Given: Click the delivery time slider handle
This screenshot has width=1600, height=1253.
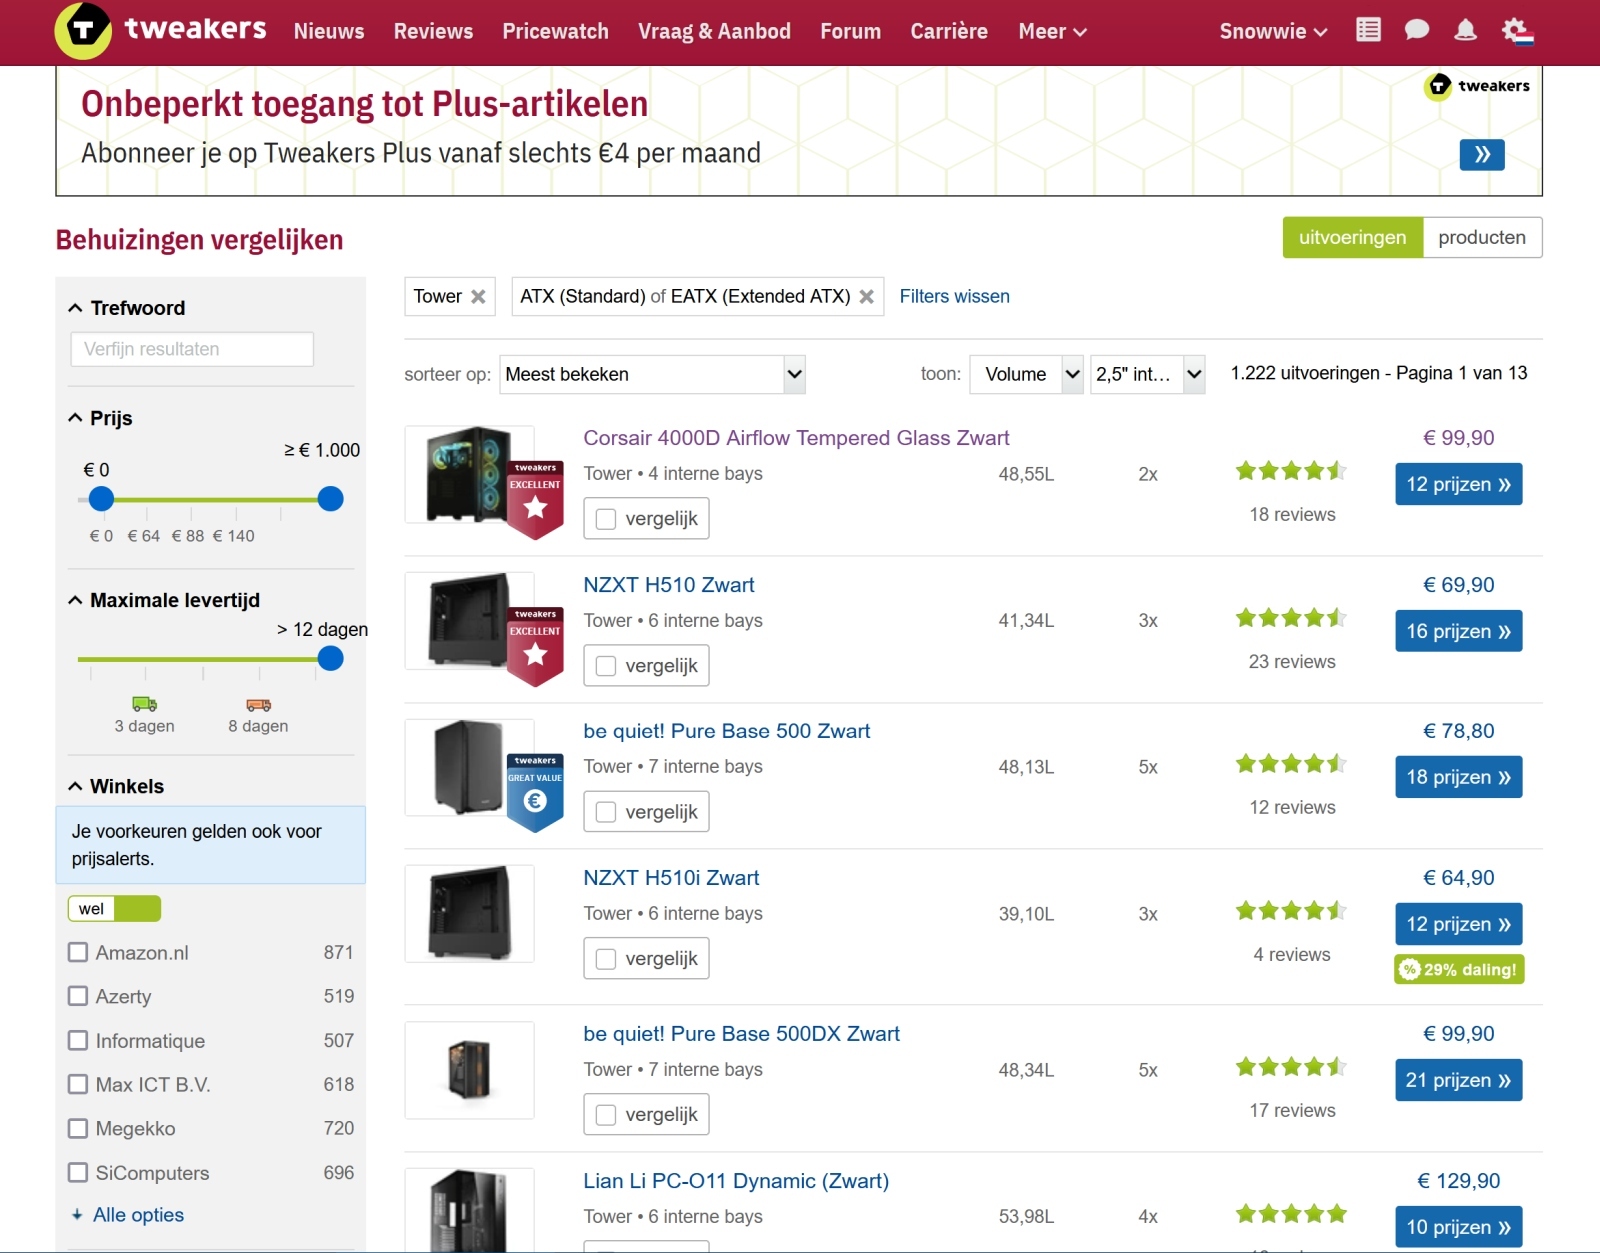Looking at the screenshot, I should pyautogui.click(x=330, y=659).
